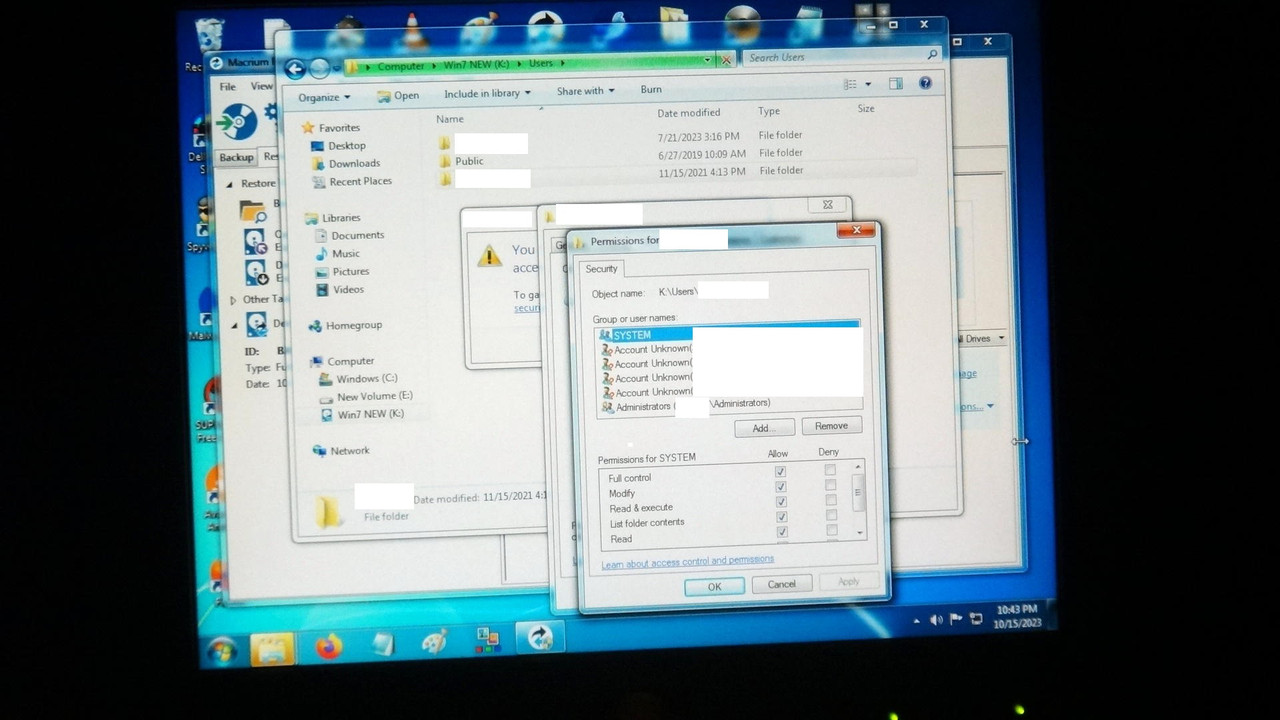This screenshot has height=720, width=1280.
Task: Check Deny for Read & execute
Action: click(831, 500)
